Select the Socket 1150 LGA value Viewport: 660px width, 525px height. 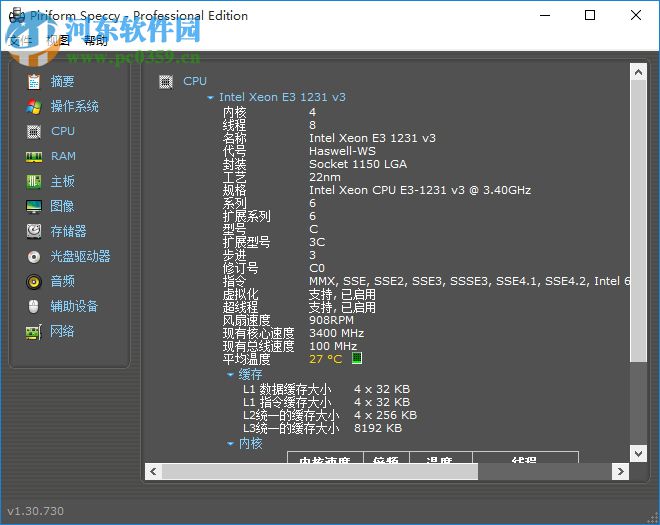tap(358, 164)
